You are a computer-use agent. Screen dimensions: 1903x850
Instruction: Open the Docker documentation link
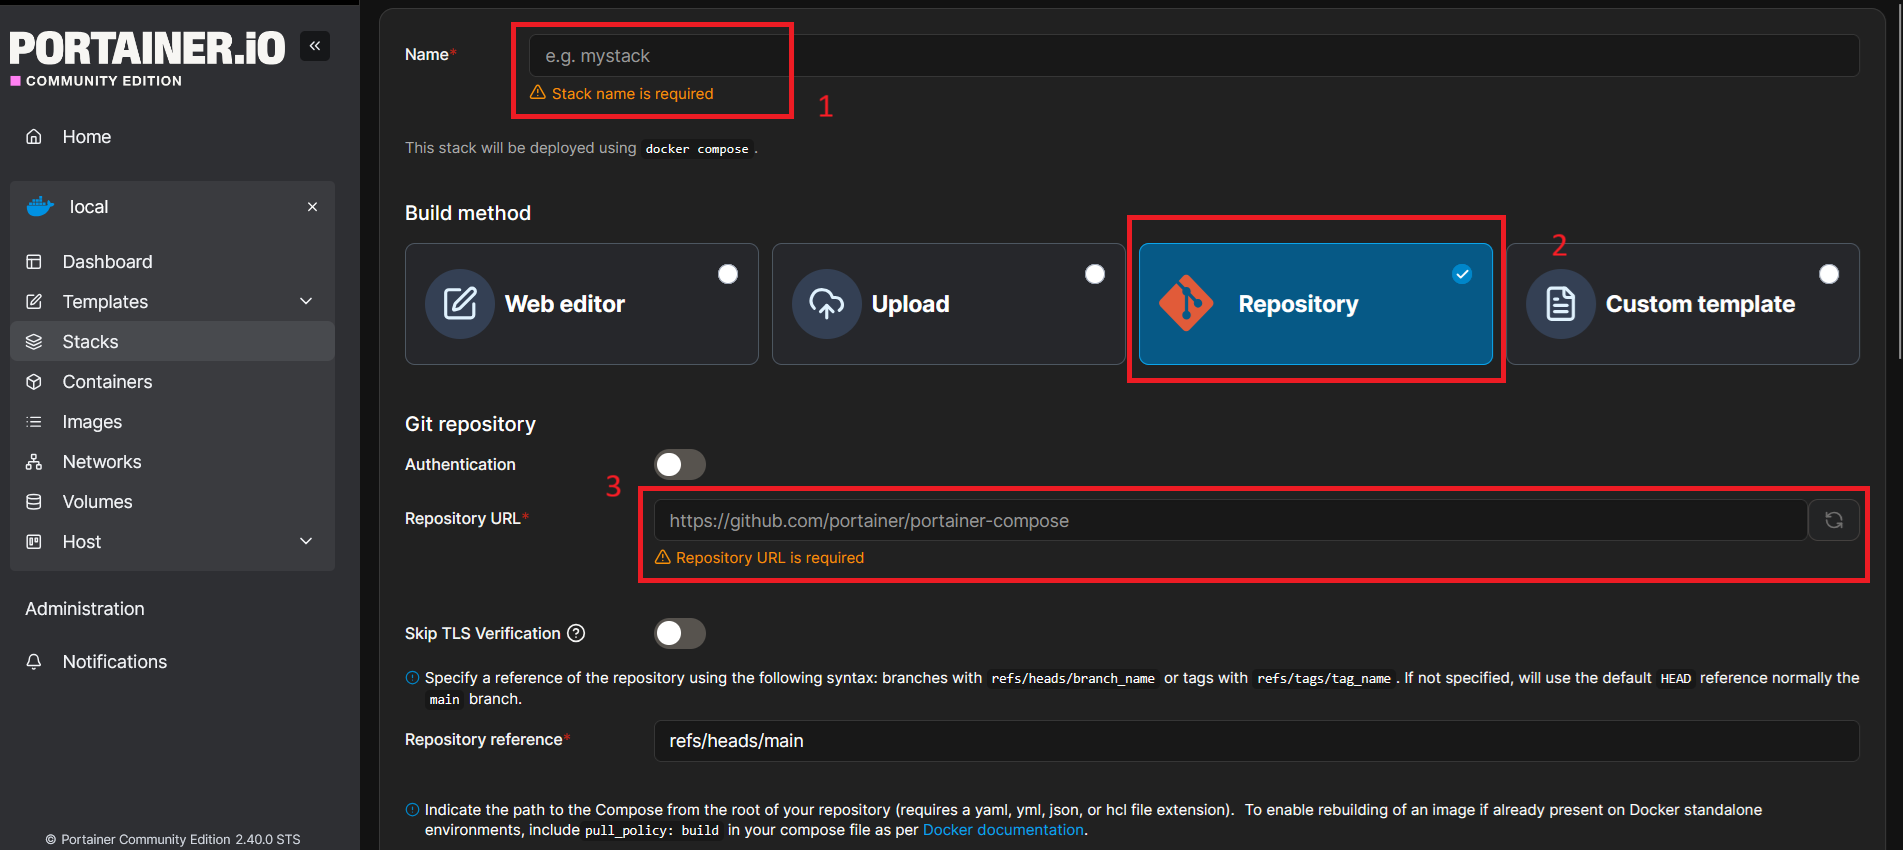click(x=1003, y=830)
